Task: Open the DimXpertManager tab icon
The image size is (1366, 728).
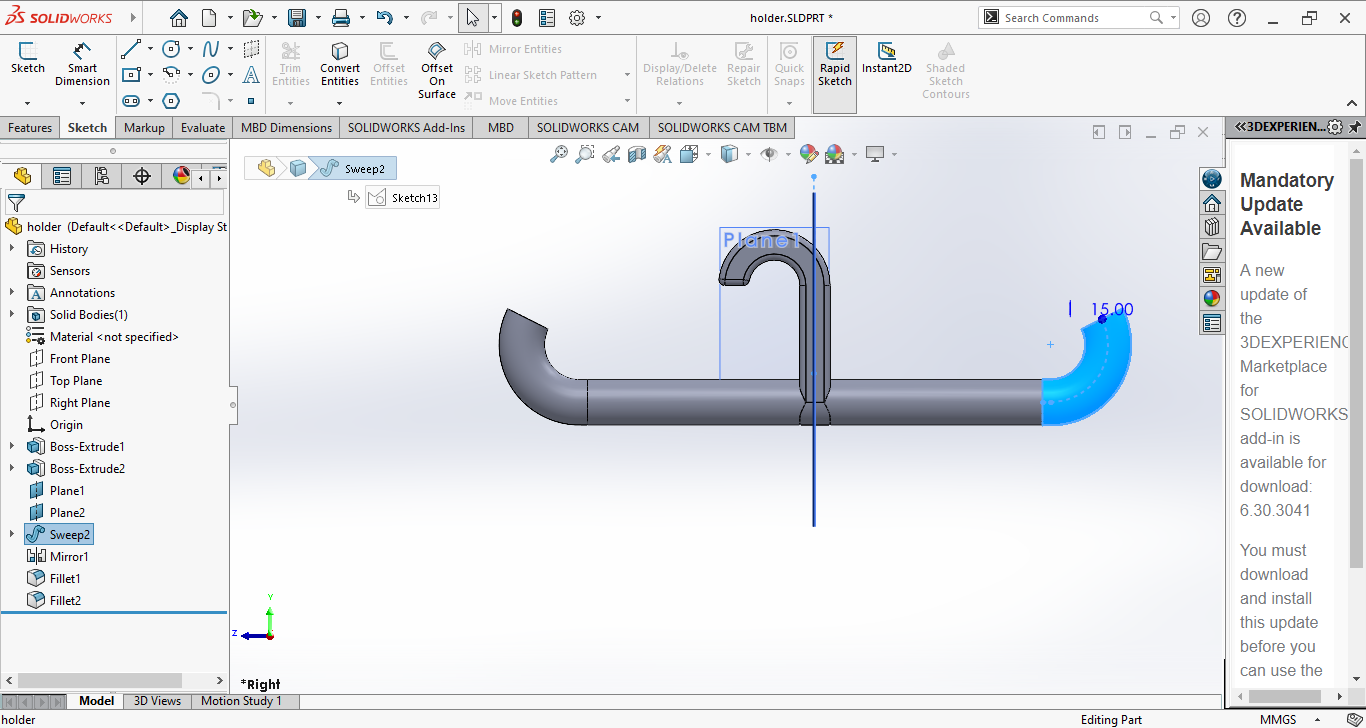Action: tap(142, 177)
